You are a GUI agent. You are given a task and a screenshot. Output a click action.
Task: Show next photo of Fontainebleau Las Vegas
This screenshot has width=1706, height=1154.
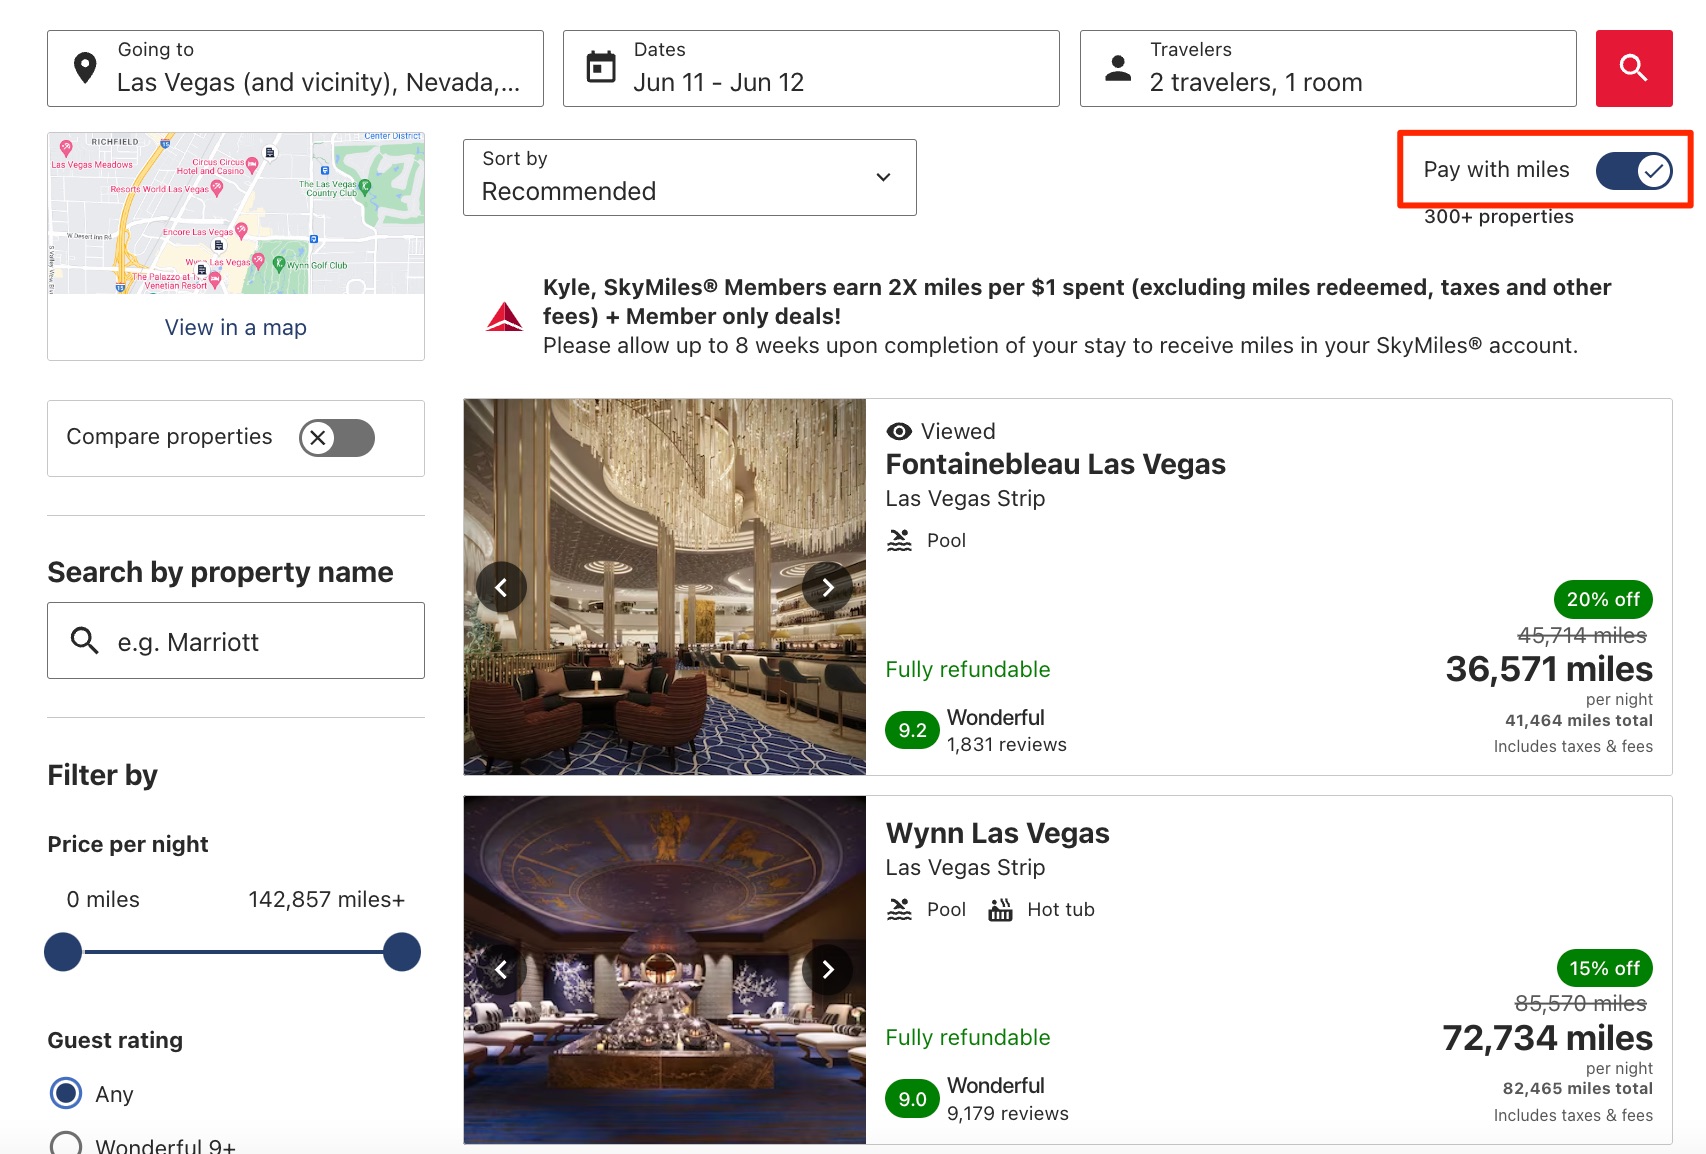(x=827, y=587)
